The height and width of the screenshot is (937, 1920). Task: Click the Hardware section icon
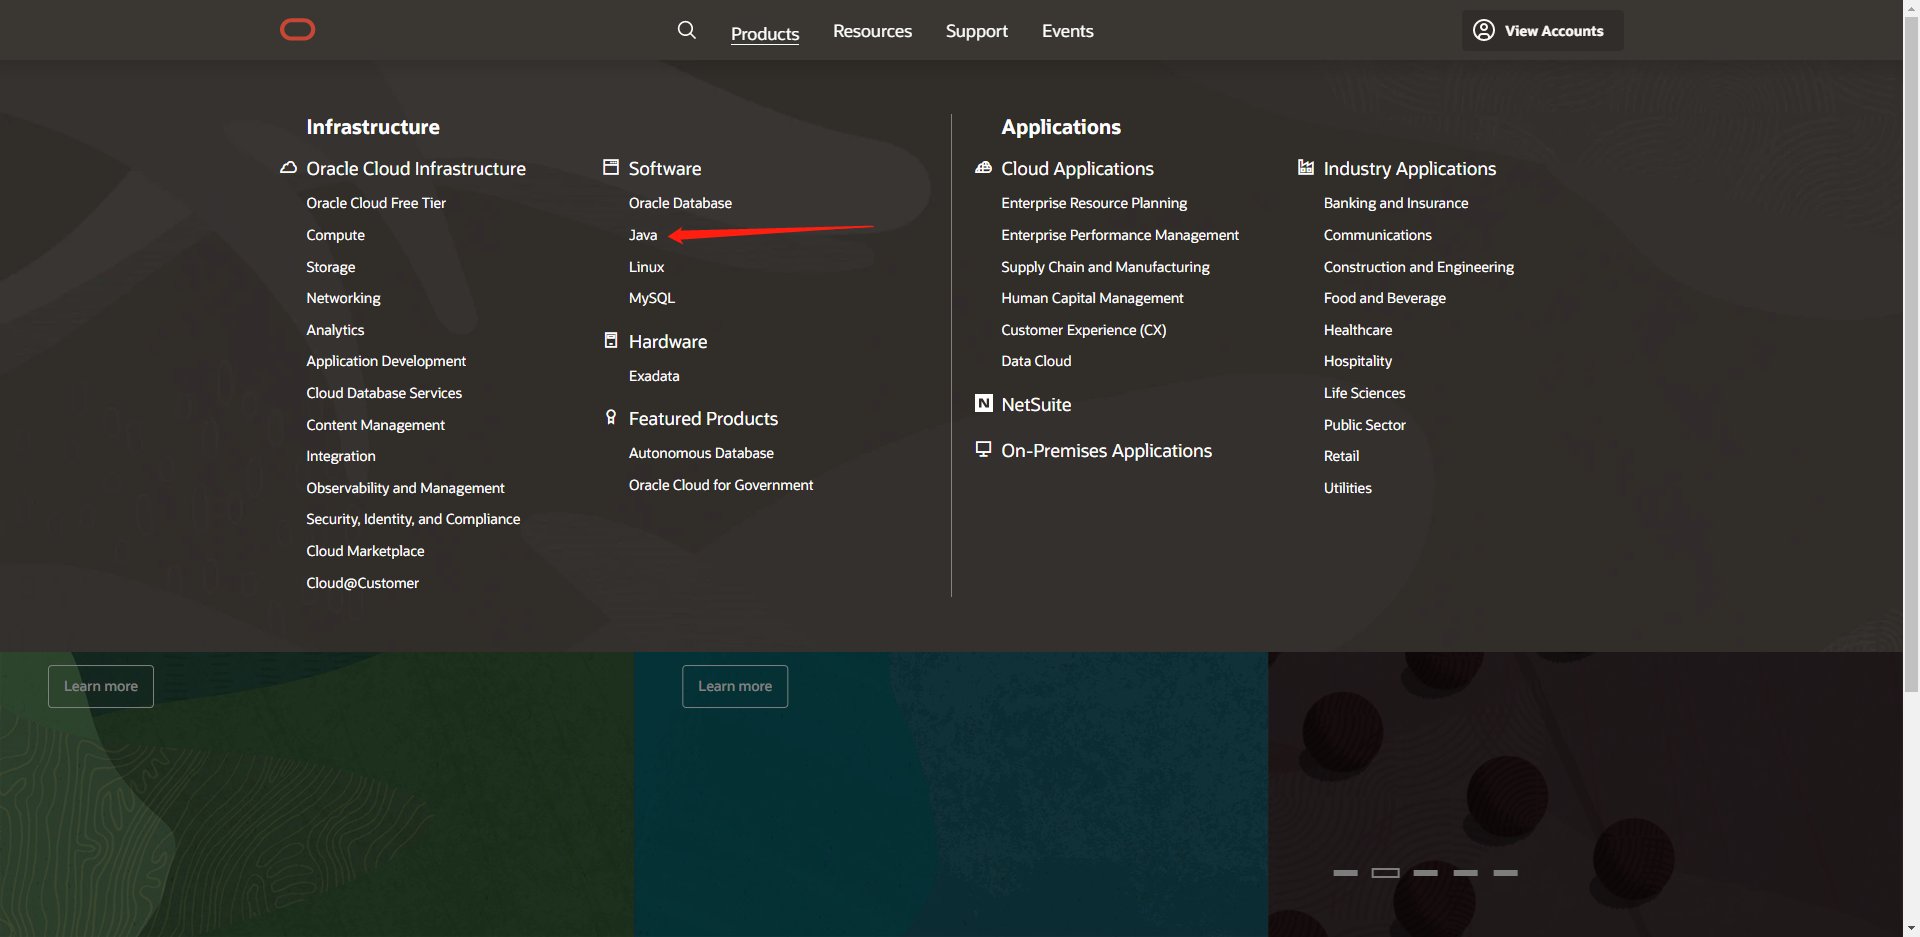(x=611, y=340)
